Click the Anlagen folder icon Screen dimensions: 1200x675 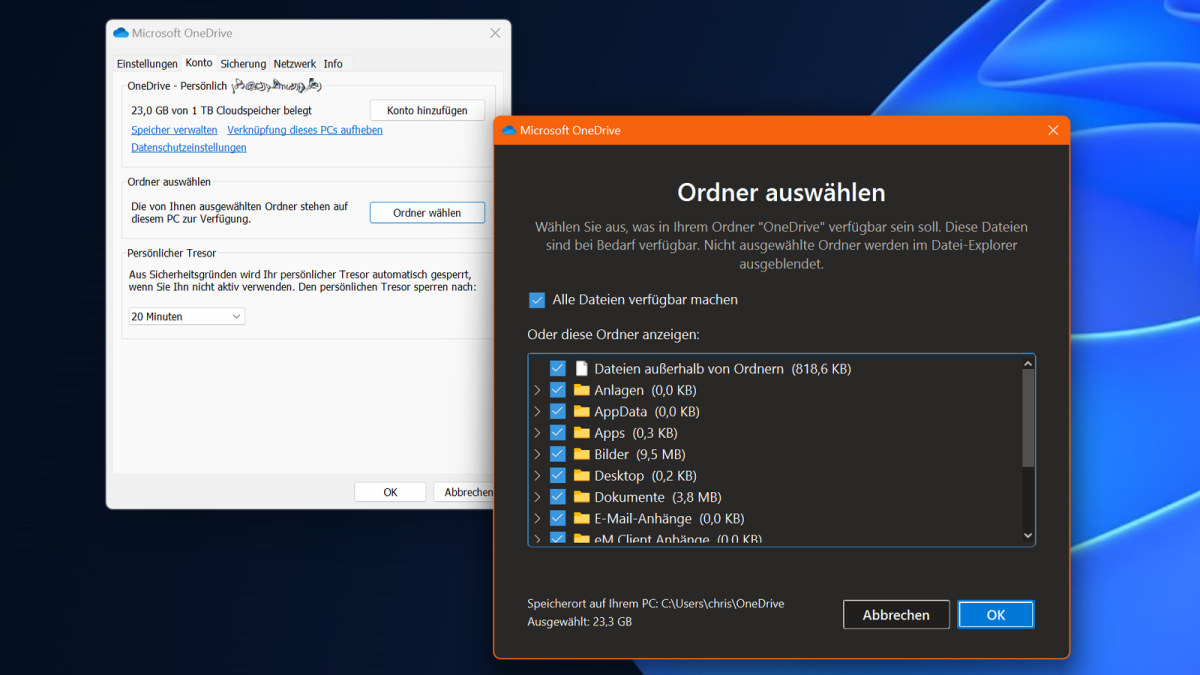582,390
